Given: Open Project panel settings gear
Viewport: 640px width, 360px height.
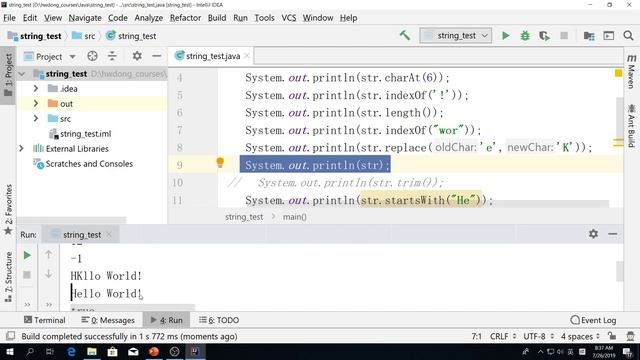Looking at the screenshot, I should tap(137, 56).
